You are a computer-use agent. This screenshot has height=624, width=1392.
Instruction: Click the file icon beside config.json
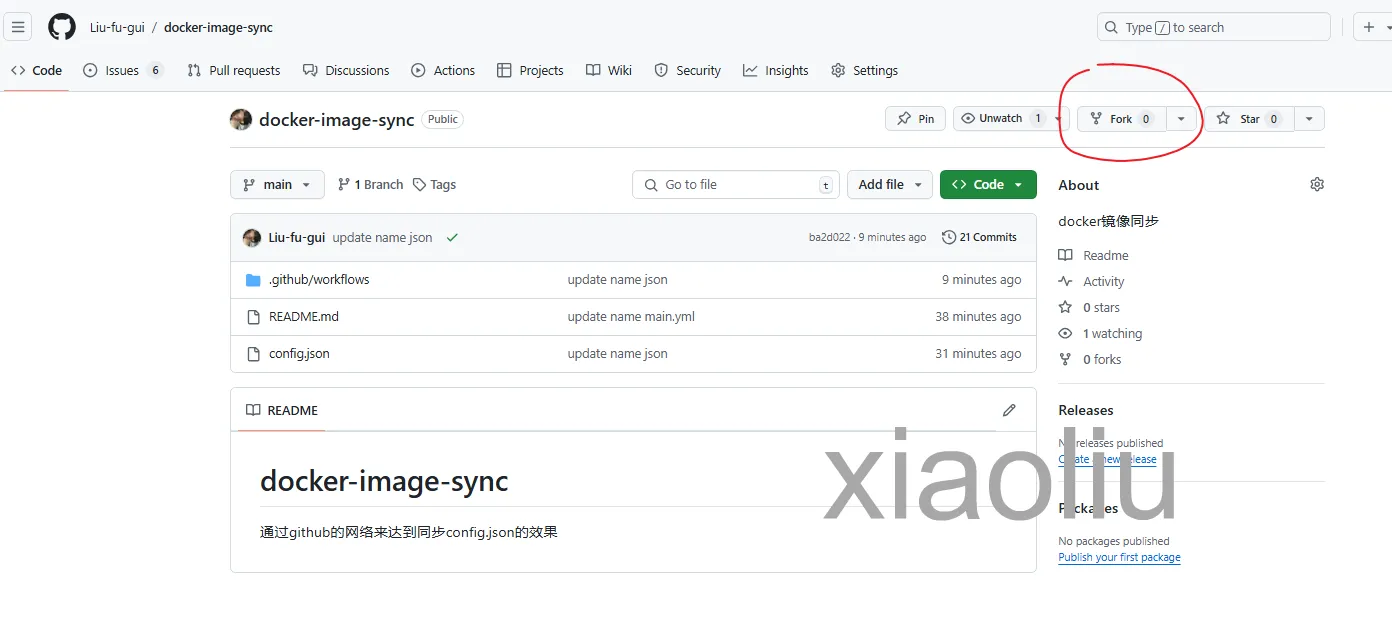tap(253, 354)
